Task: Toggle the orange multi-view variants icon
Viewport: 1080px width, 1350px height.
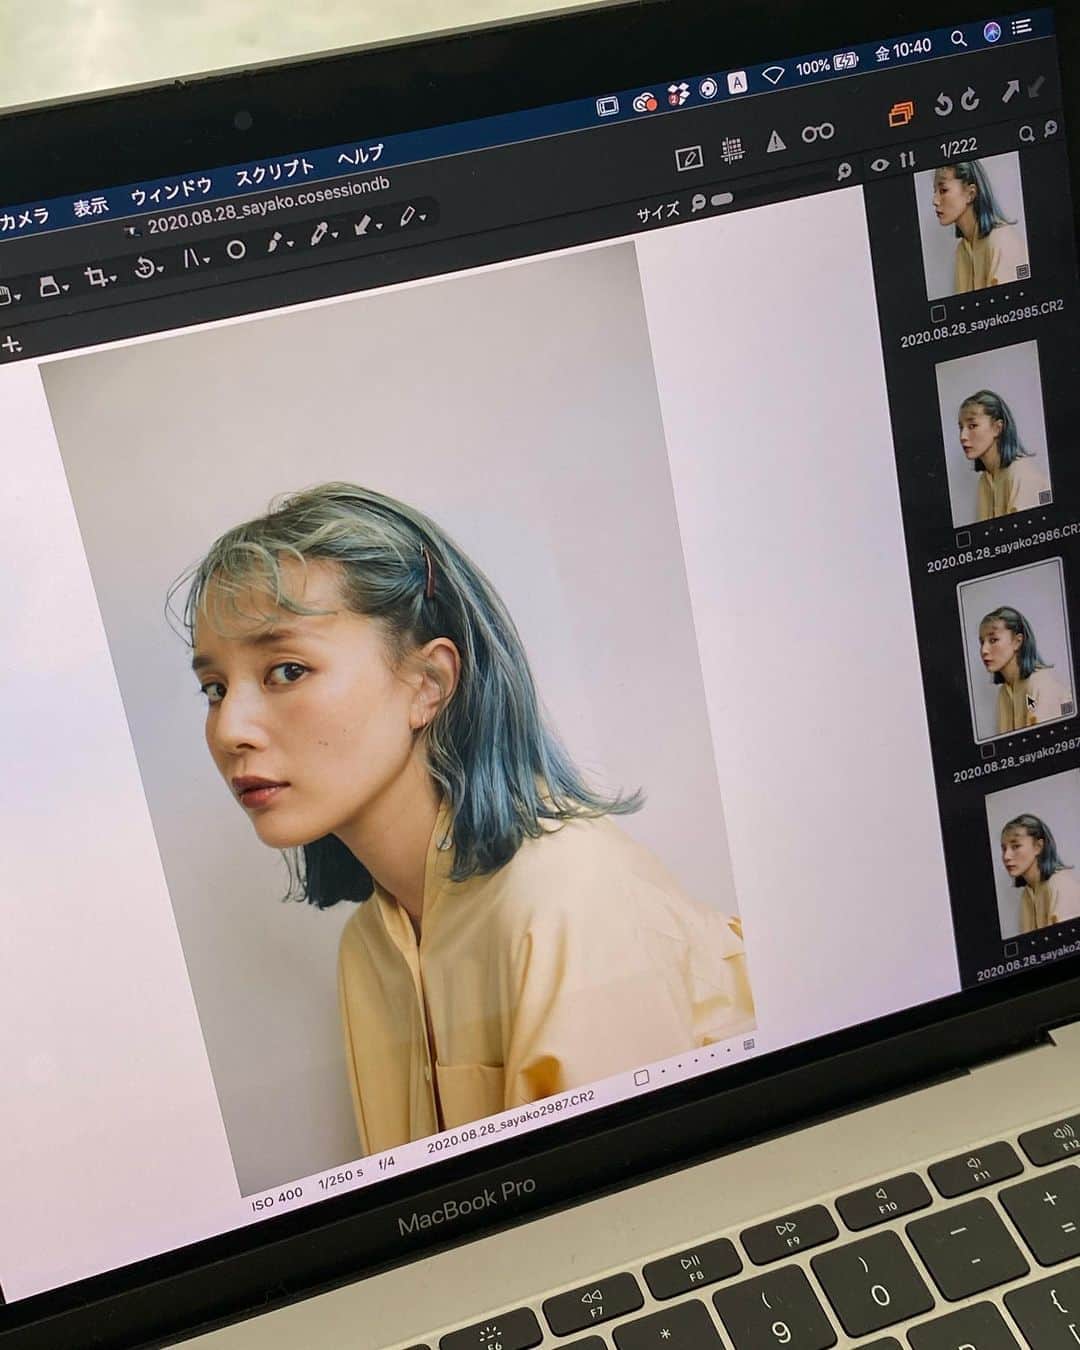Action: tap(900, 114)
